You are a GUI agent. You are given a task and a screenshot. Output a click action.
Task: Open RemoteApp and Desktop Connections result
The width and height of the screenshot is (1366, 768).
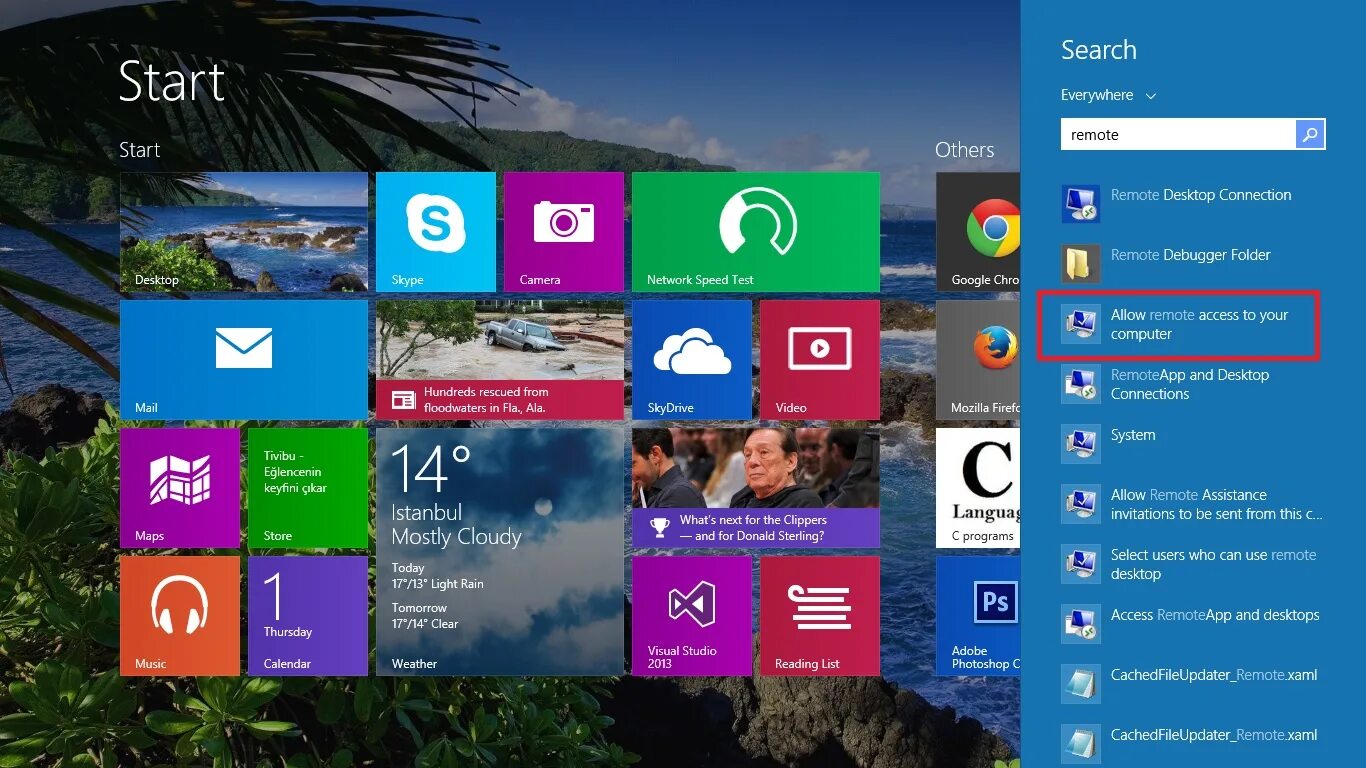pyautogui.click(x=1193, y=384)
